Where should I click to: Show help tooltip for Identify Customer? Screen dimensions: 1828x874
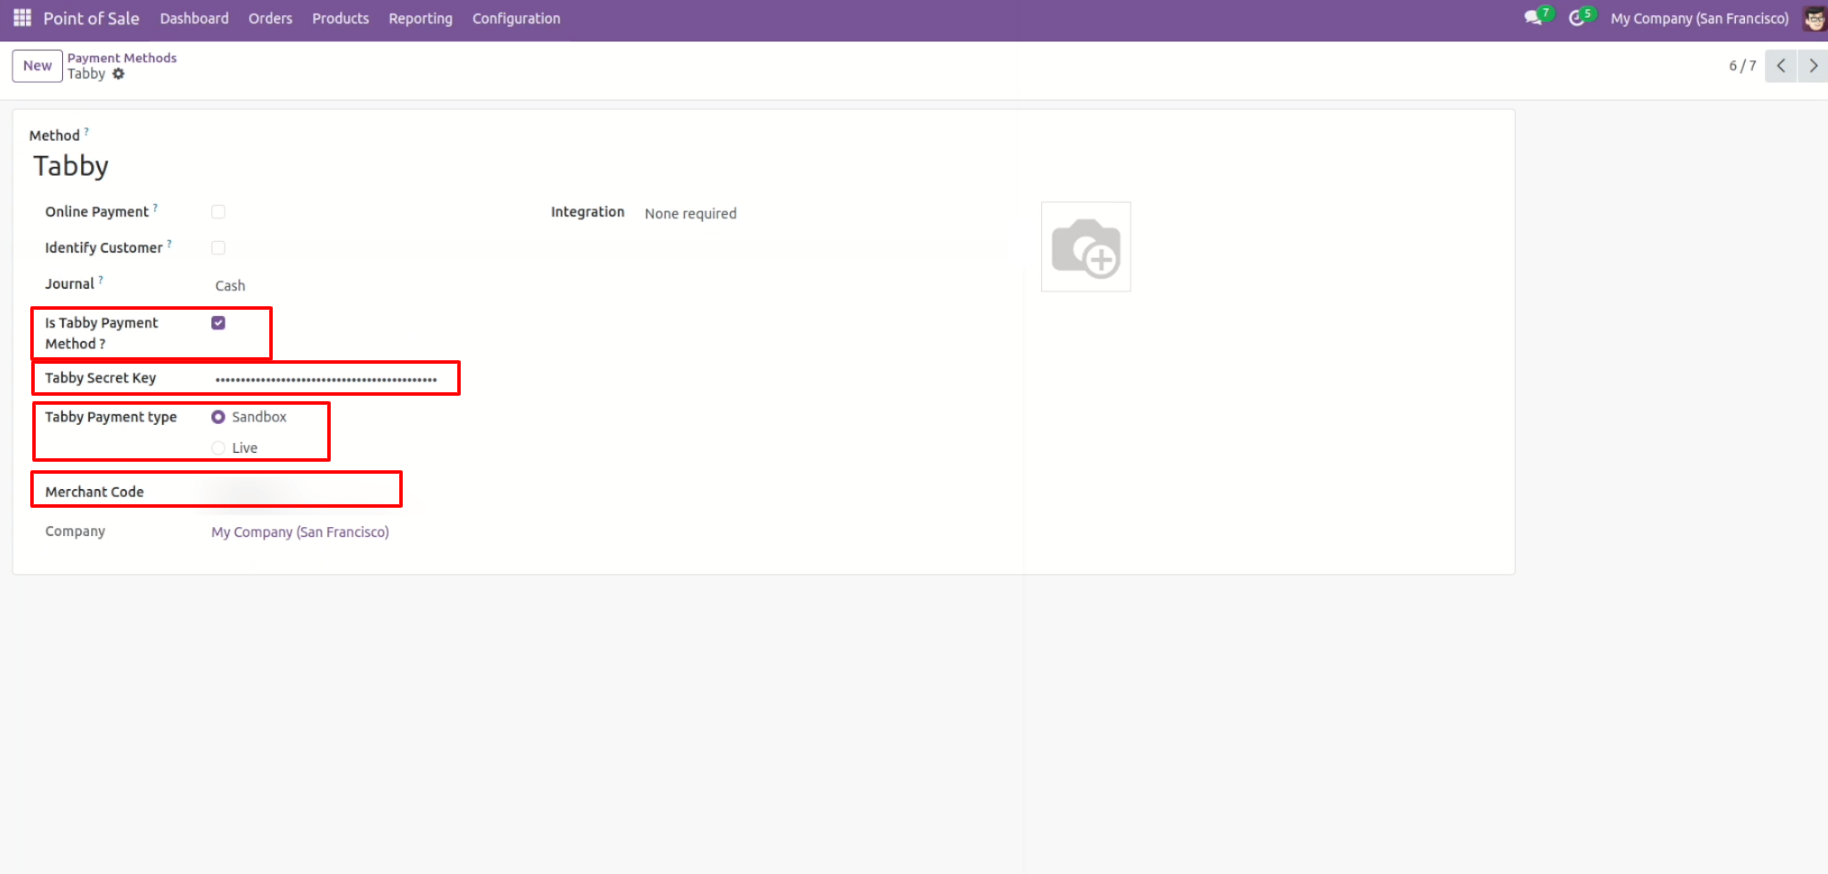tap(169, 244)
